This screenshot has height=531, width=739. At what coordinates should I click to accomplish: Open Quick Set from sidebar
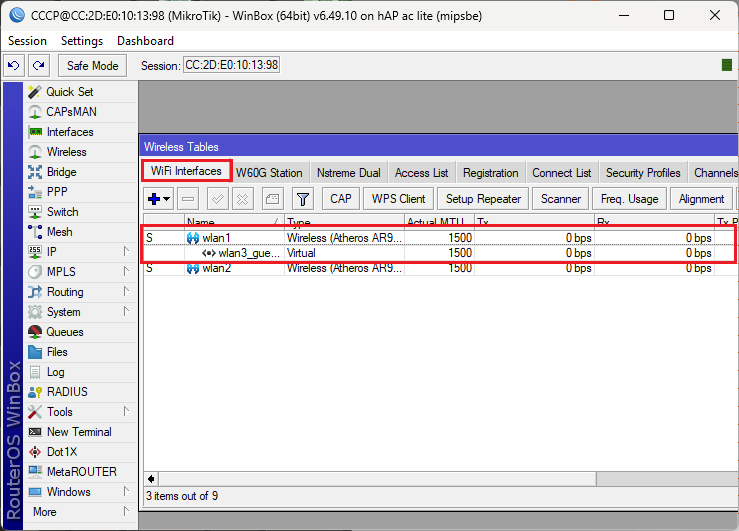click(80, 92)
